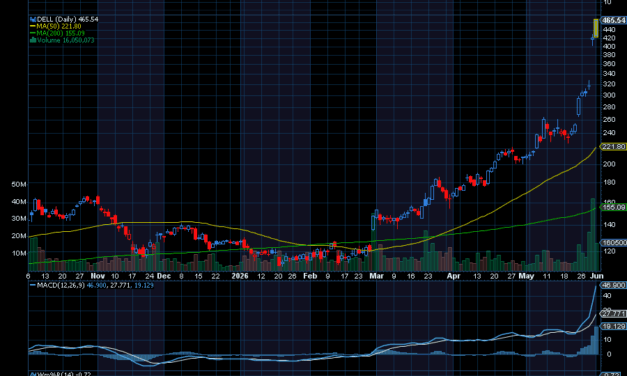Click the 16 date label in March
Image resolution: width=627 pixels, height=376 pixels.
tap(411, 276)
